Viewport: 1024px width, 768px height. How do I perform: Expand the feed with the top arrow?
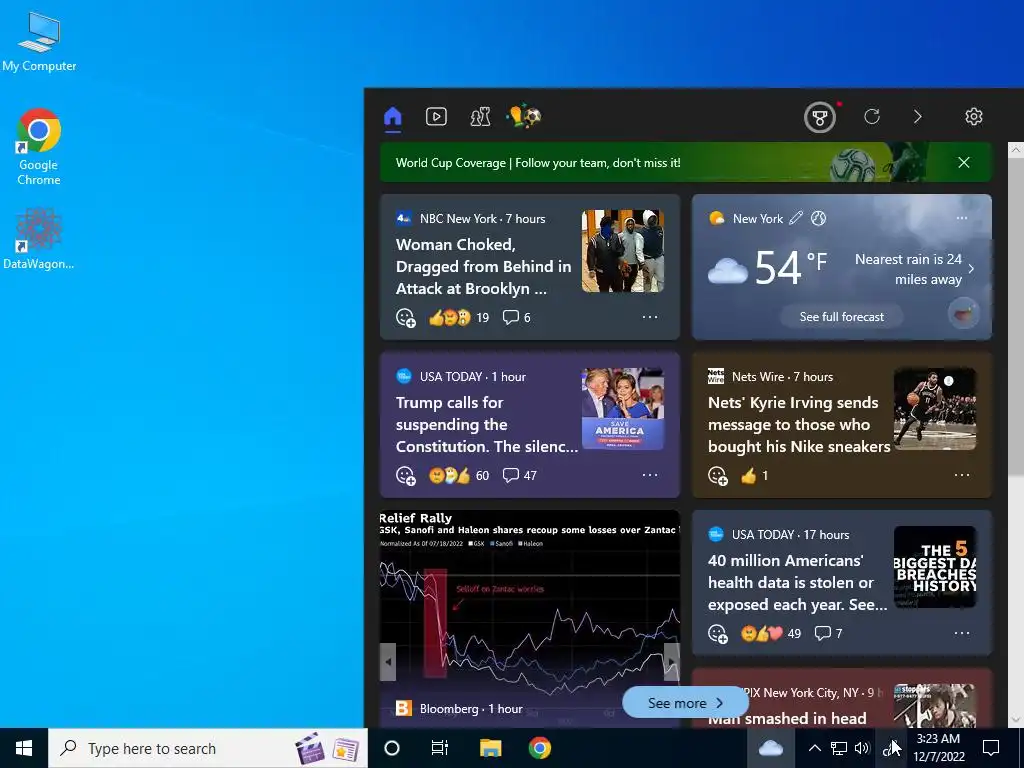coord(918,117)
